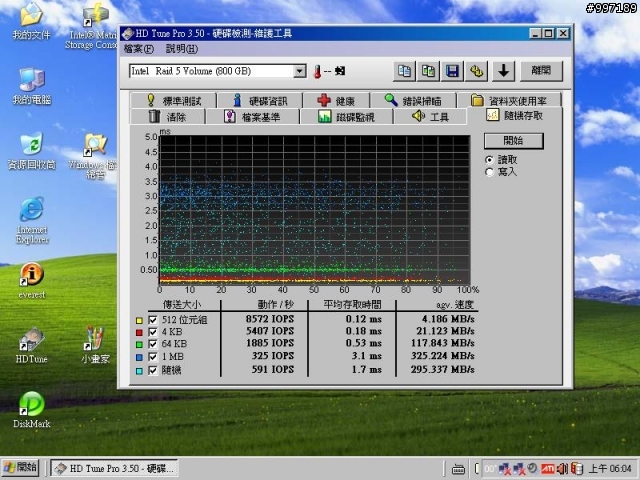Open the Windows folder-with-magnifier desktop shortcut
Viewport: 640px width, 480px height.
[x=95, y=156]
